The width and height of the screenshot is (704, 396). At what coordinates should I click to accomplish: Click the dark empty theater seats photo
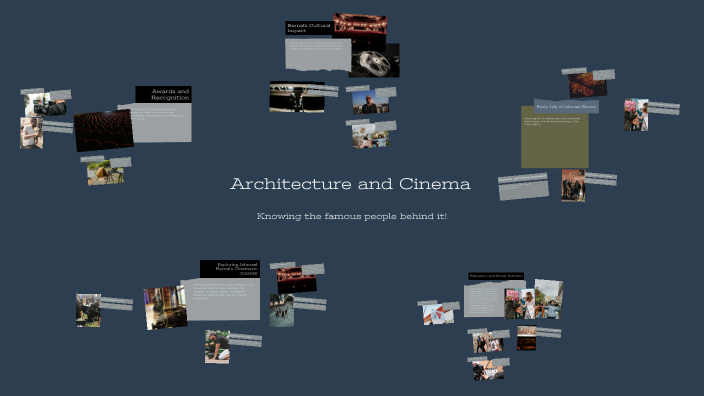pyautogui.click(x=104, y=130)
